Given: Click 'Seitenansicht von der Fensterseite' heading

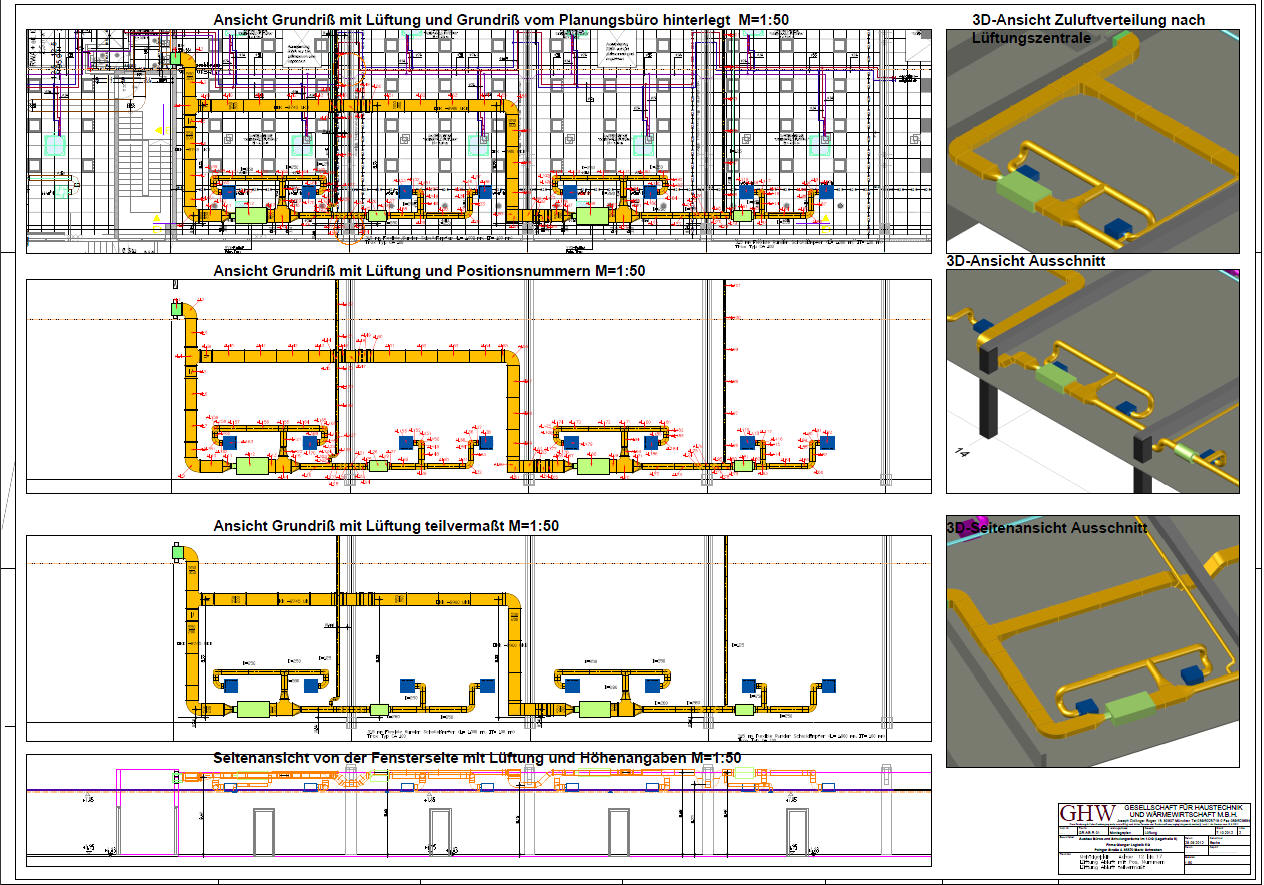Looking at the screenshot, I should click(x=476, y=759).
